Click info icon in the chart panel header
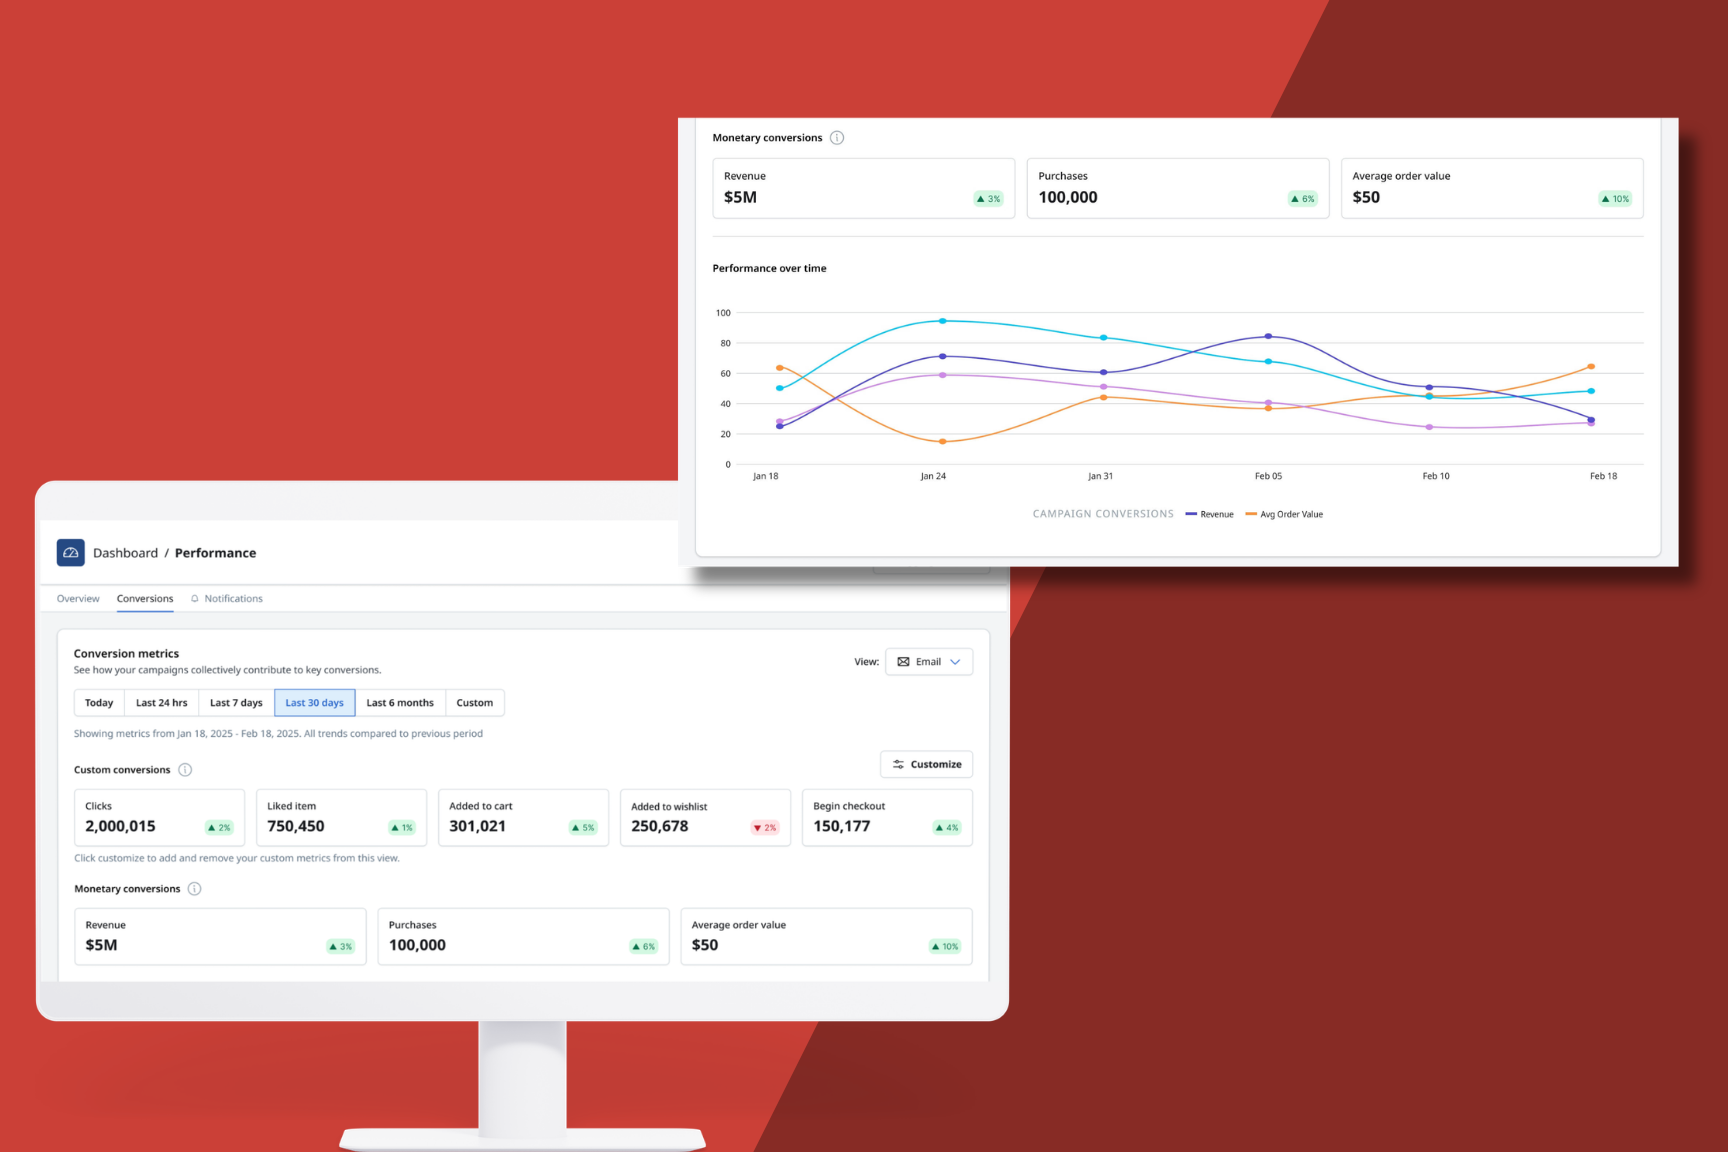This screenshot has width=1728, height=1152. click(x=837, y=138)
